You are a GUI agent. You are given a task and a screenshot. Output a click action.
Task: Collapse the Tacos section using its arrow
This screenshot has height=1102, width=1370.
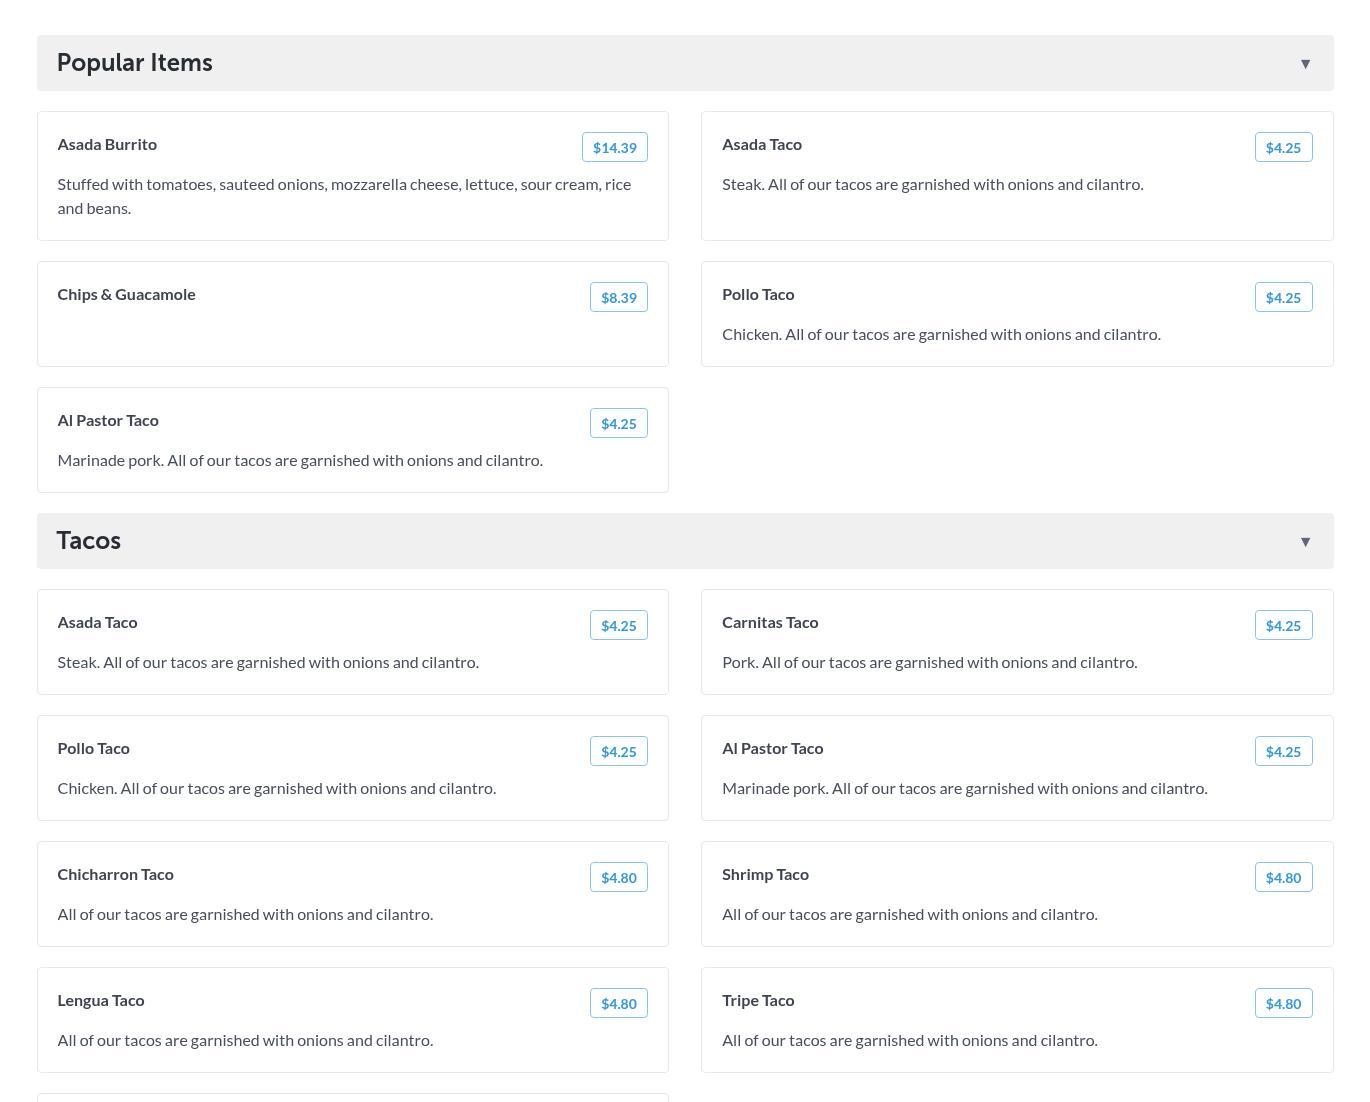pyautogui.click(x=1305, y=542)
